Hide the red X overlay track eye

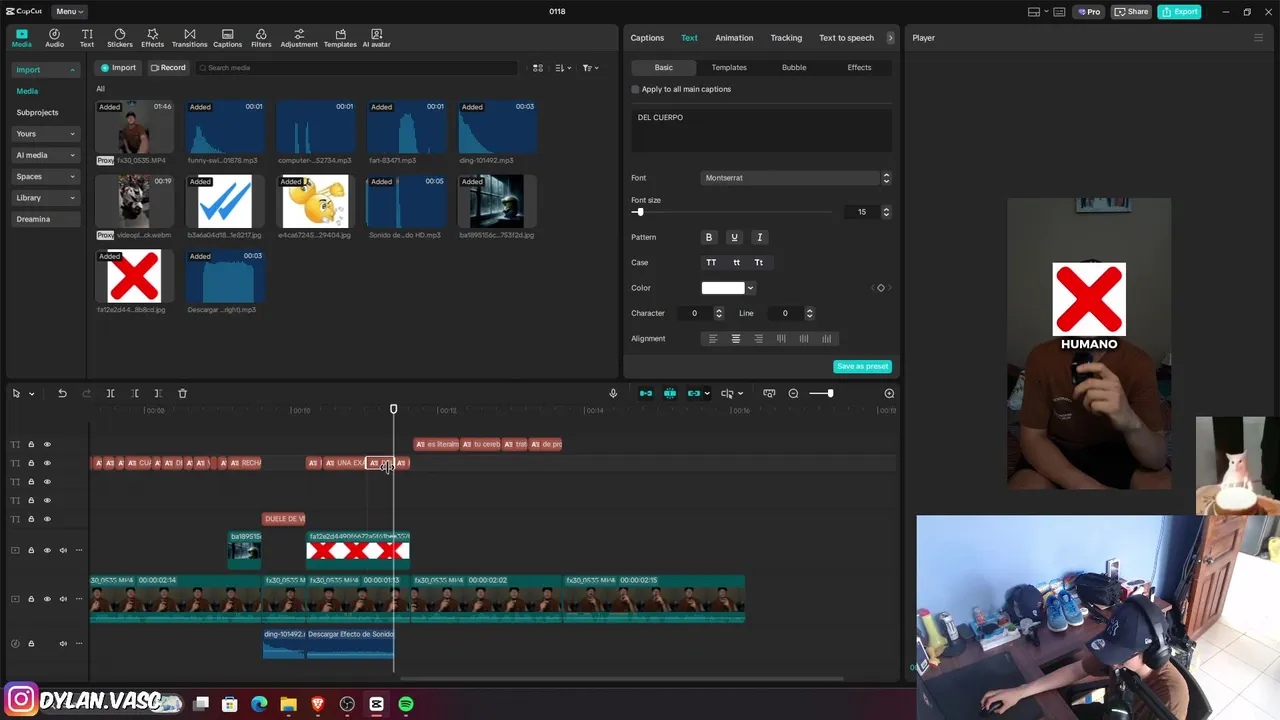point(47,550)
